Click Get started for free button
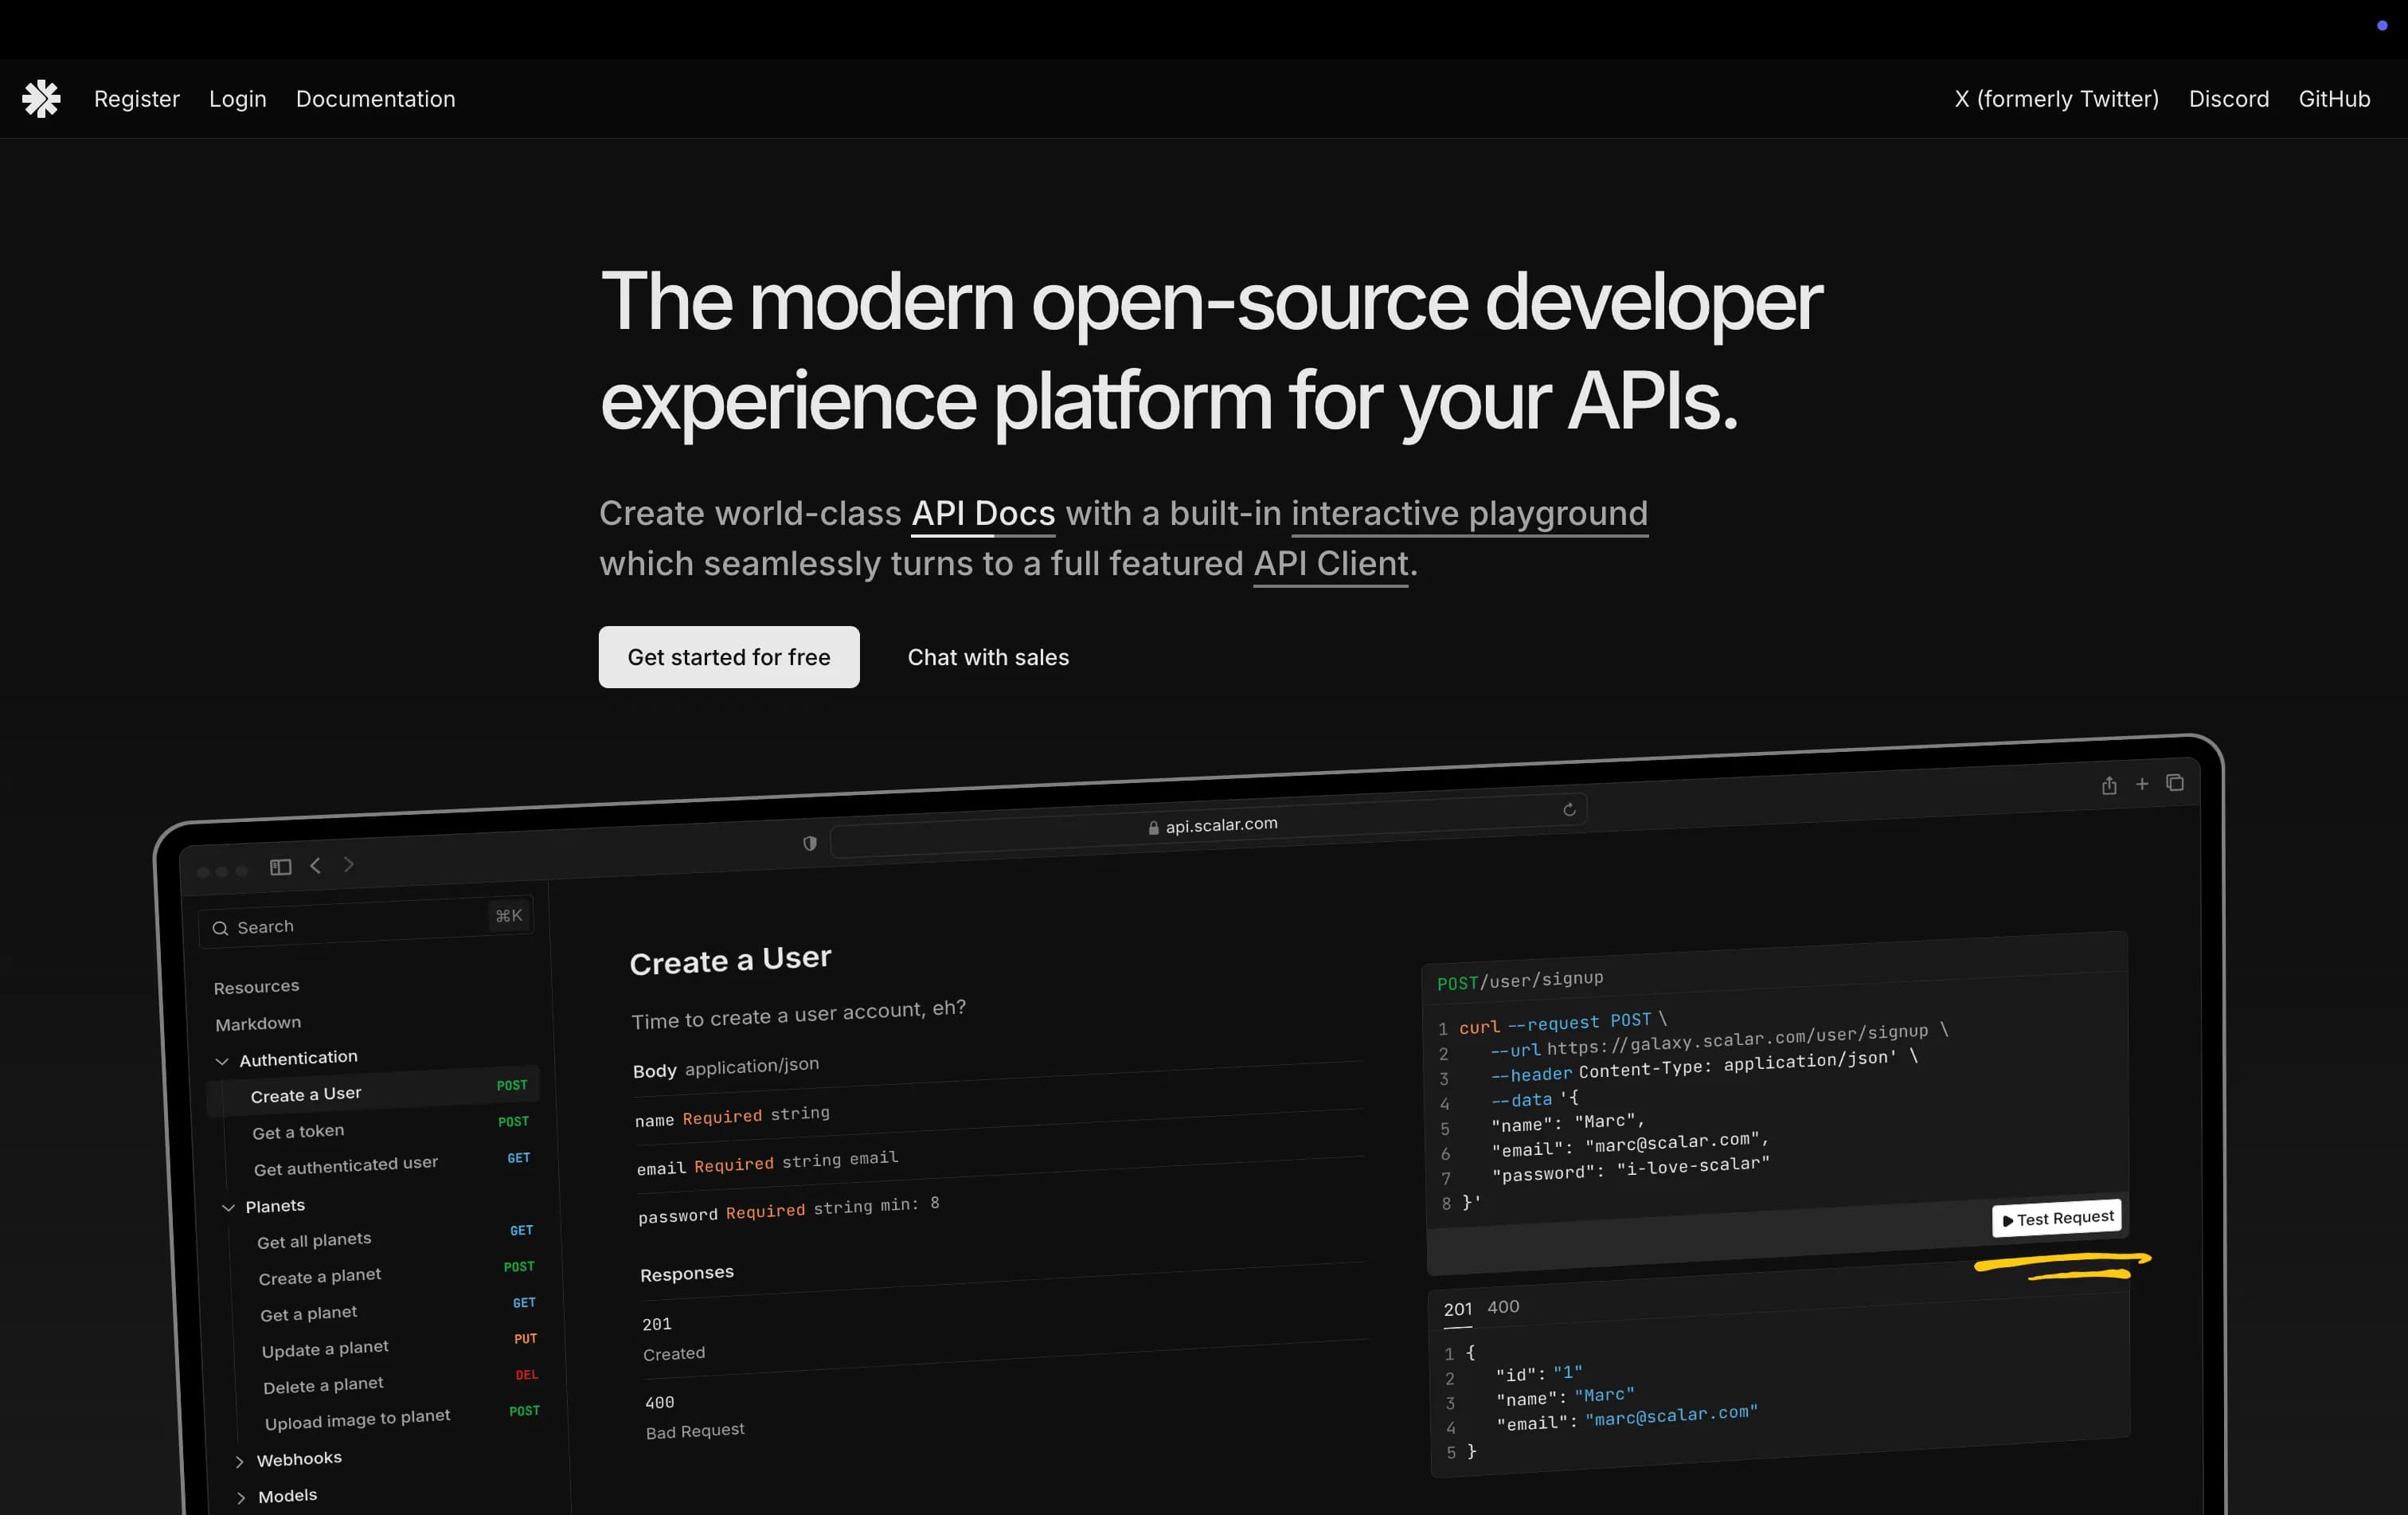 [x=729, y=657]
